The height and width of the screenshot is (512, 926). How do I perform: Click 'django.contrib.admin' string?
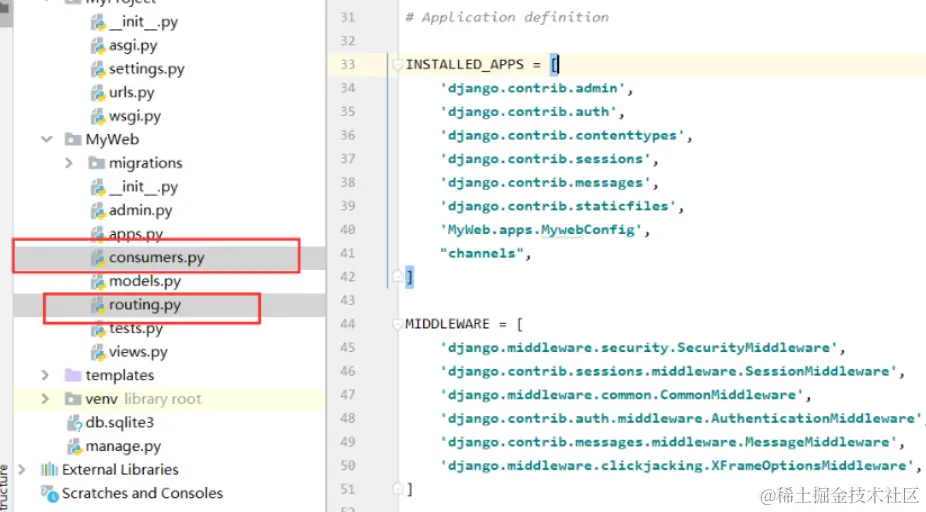533,88
